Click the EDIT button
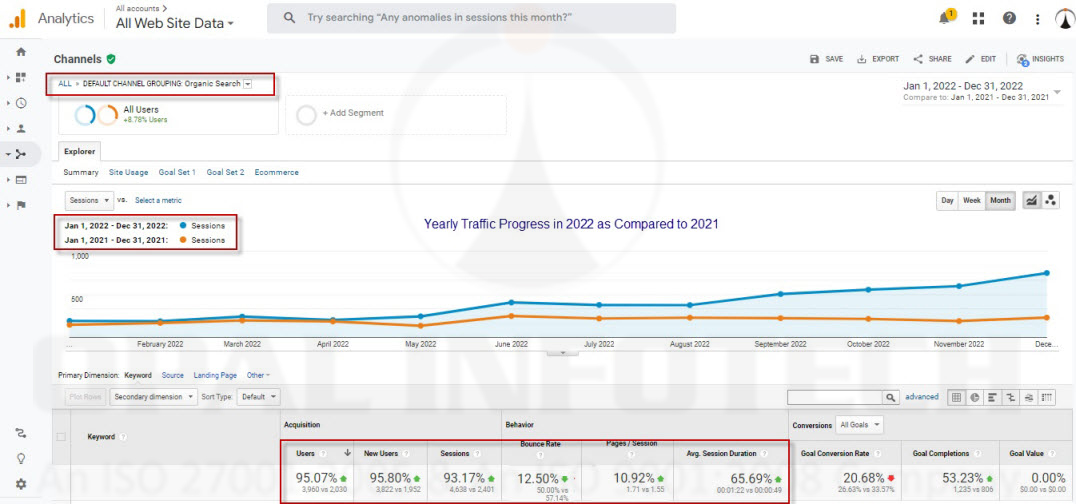The image size is (1076, 504). pos(981,59)
